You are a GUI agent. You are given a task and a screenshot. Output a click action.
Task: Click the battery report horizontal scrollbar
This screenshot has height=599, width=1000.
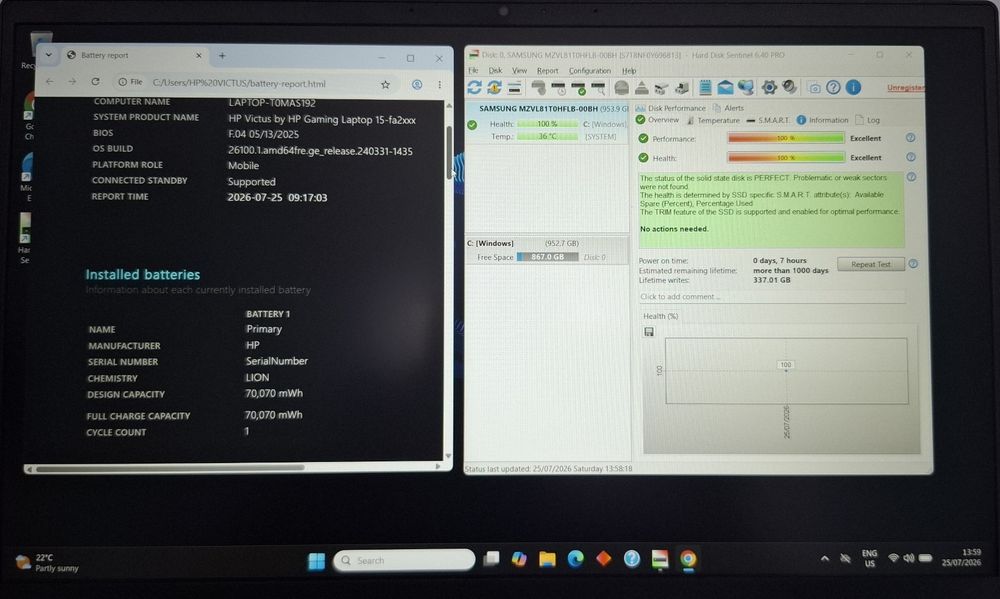(170, 468)
